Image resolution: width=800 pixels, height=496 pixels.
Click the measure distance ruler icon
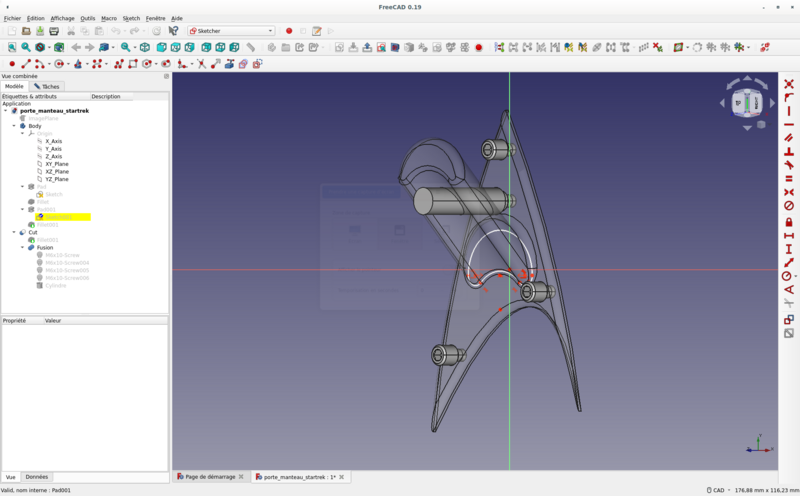point(251,47)
